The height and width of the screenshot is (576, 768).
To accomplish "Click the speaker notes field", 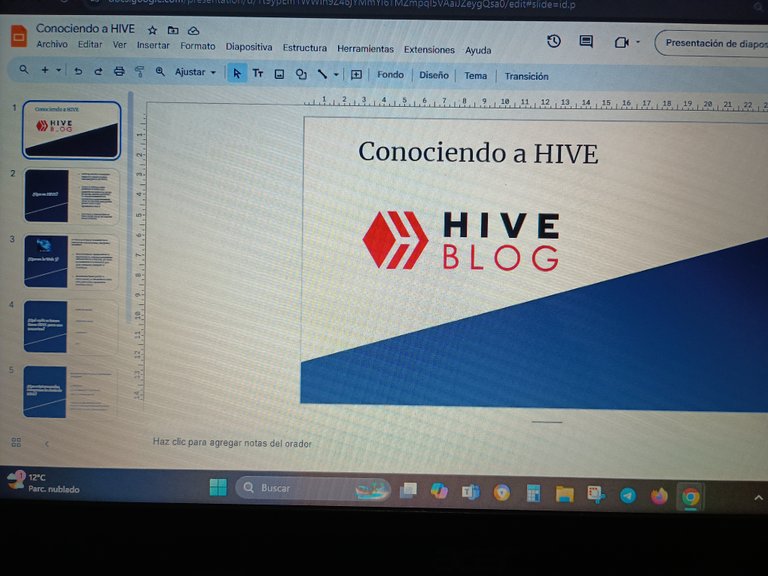I will 232,443.
